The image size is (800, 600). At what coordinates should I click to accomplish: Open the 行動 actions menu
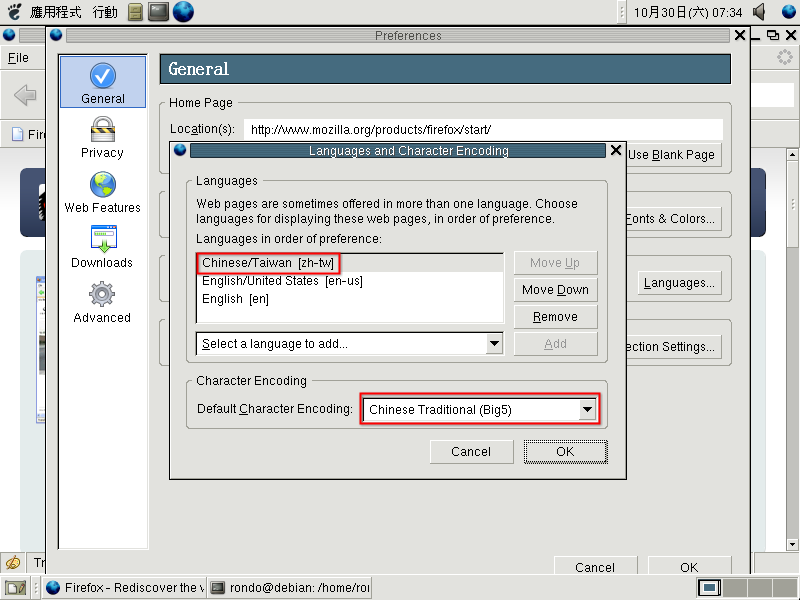tap(104, 12)
